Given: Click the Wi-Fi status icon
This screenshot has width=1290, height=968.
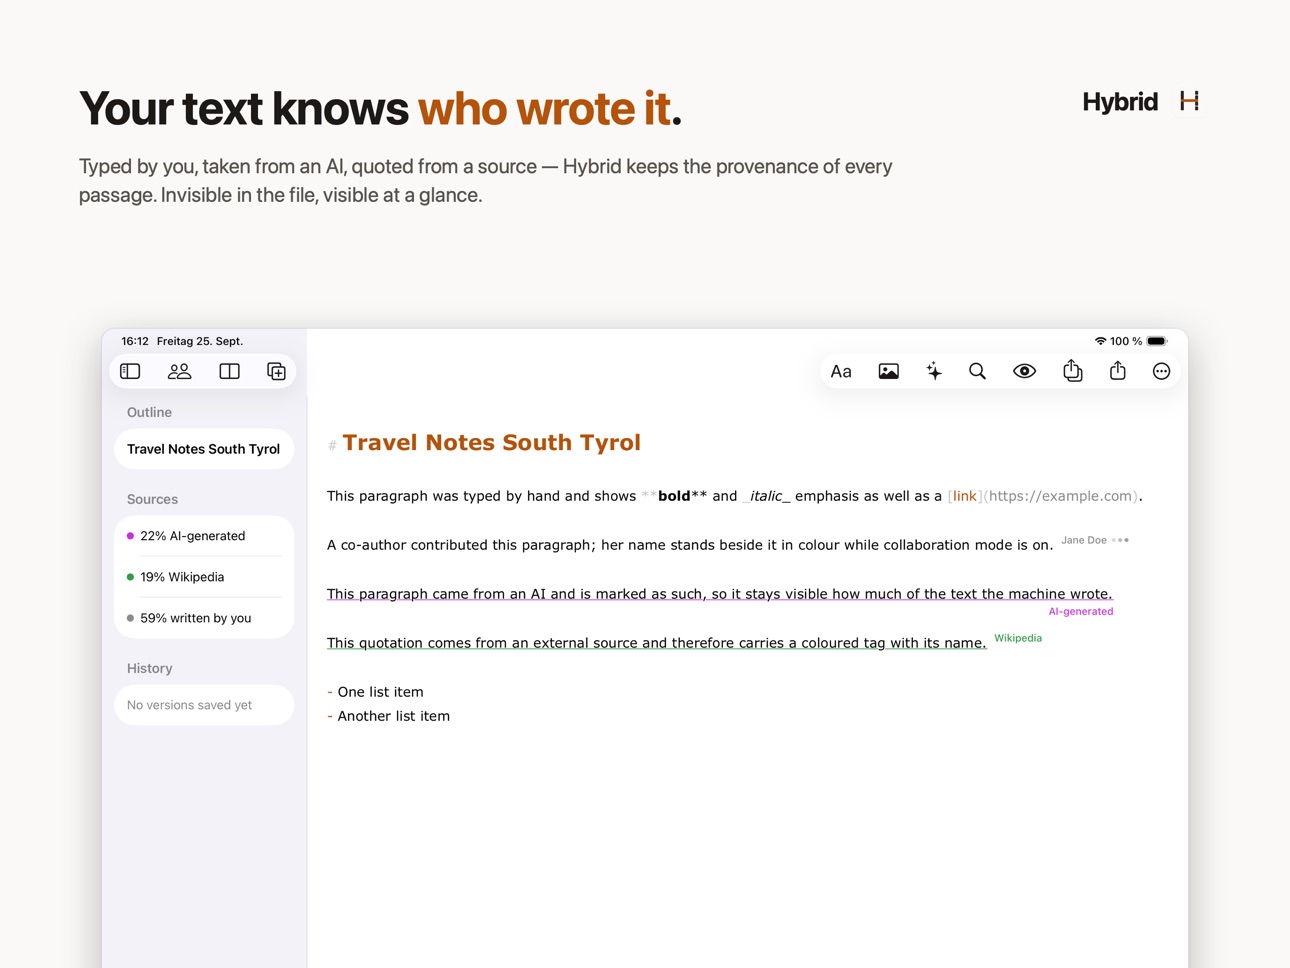Looking at the screenshot, I should (1101, 341).
